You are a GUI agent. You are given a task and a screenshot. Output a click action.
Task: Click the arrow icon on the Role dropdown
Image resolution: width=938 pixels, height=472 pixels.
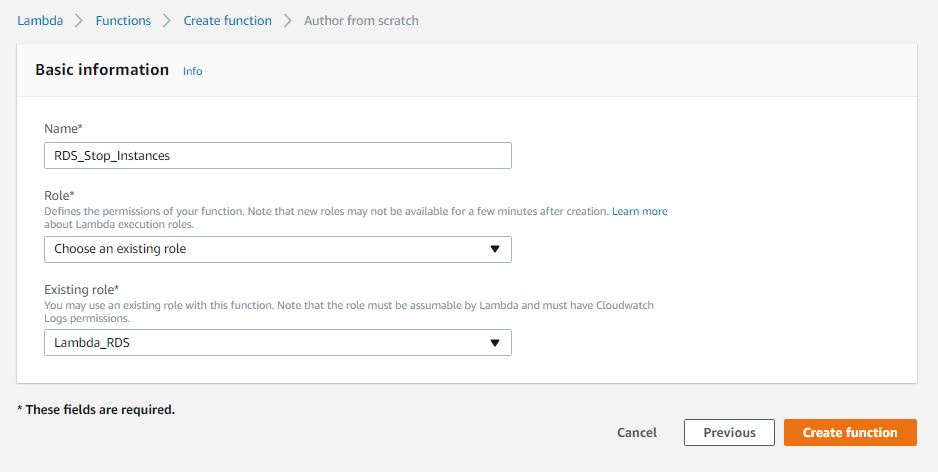click(494, 249)
